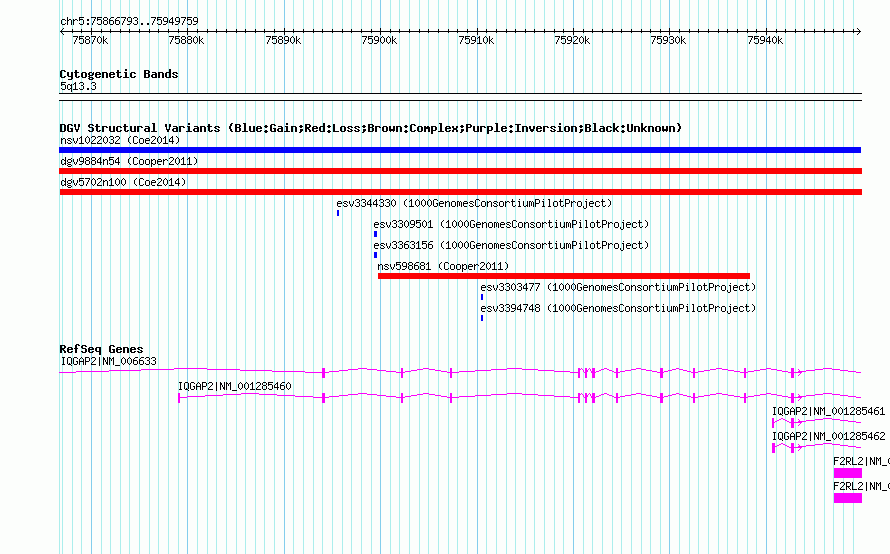Open variant label esv3363156

click(x=511, y=245)
